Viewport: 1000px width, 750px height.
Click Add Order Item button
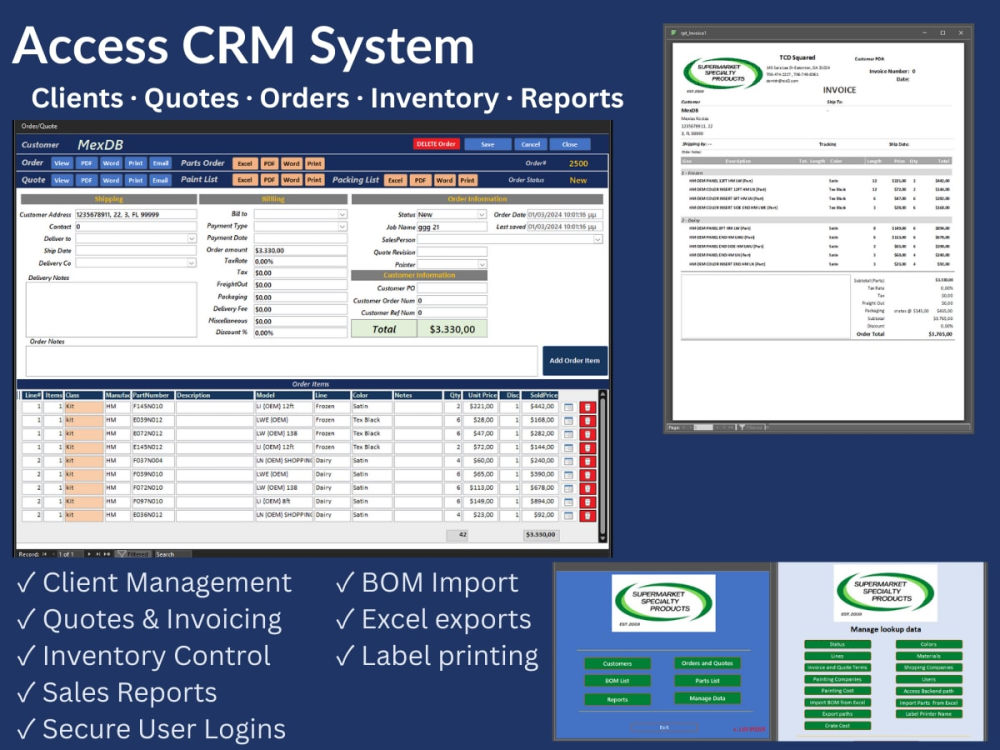(x=575, y=360)
